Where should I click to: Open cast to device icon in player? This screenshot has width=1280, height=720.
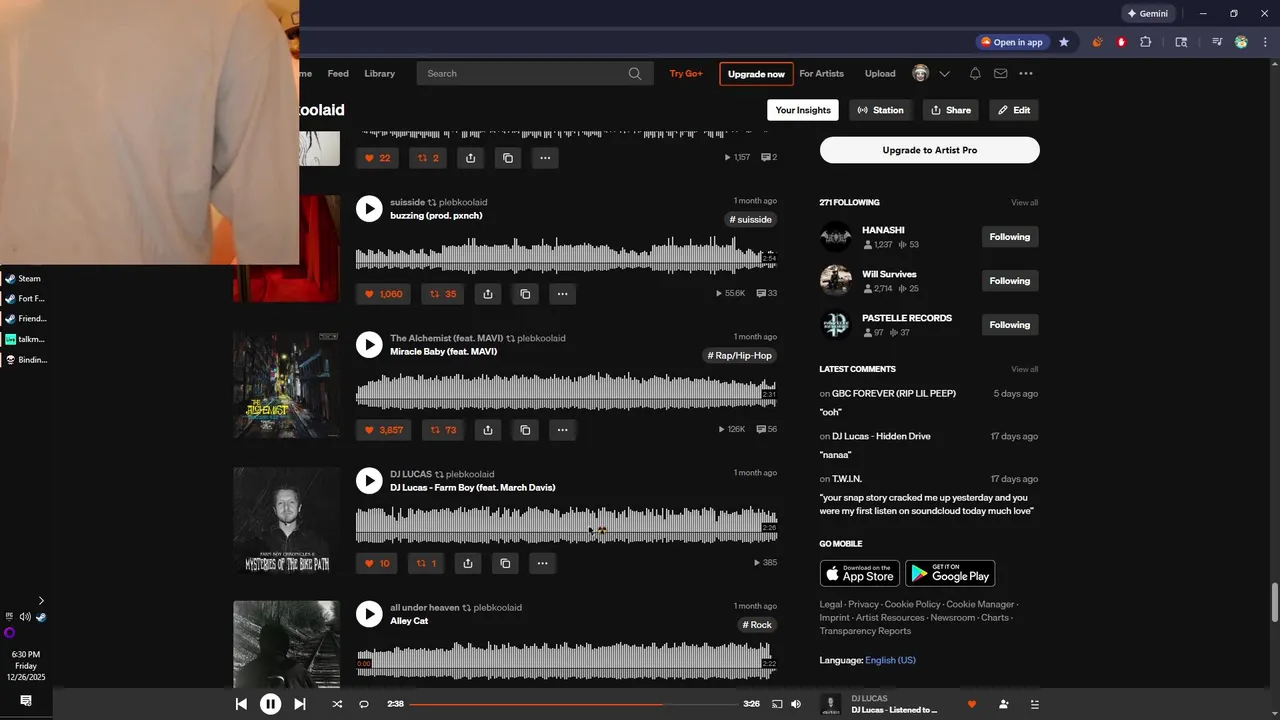point(777,704)
